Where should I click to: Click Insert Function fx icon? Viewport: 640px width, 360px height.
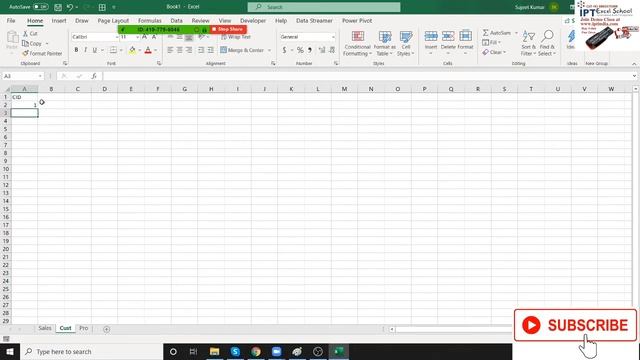(94, 76)
